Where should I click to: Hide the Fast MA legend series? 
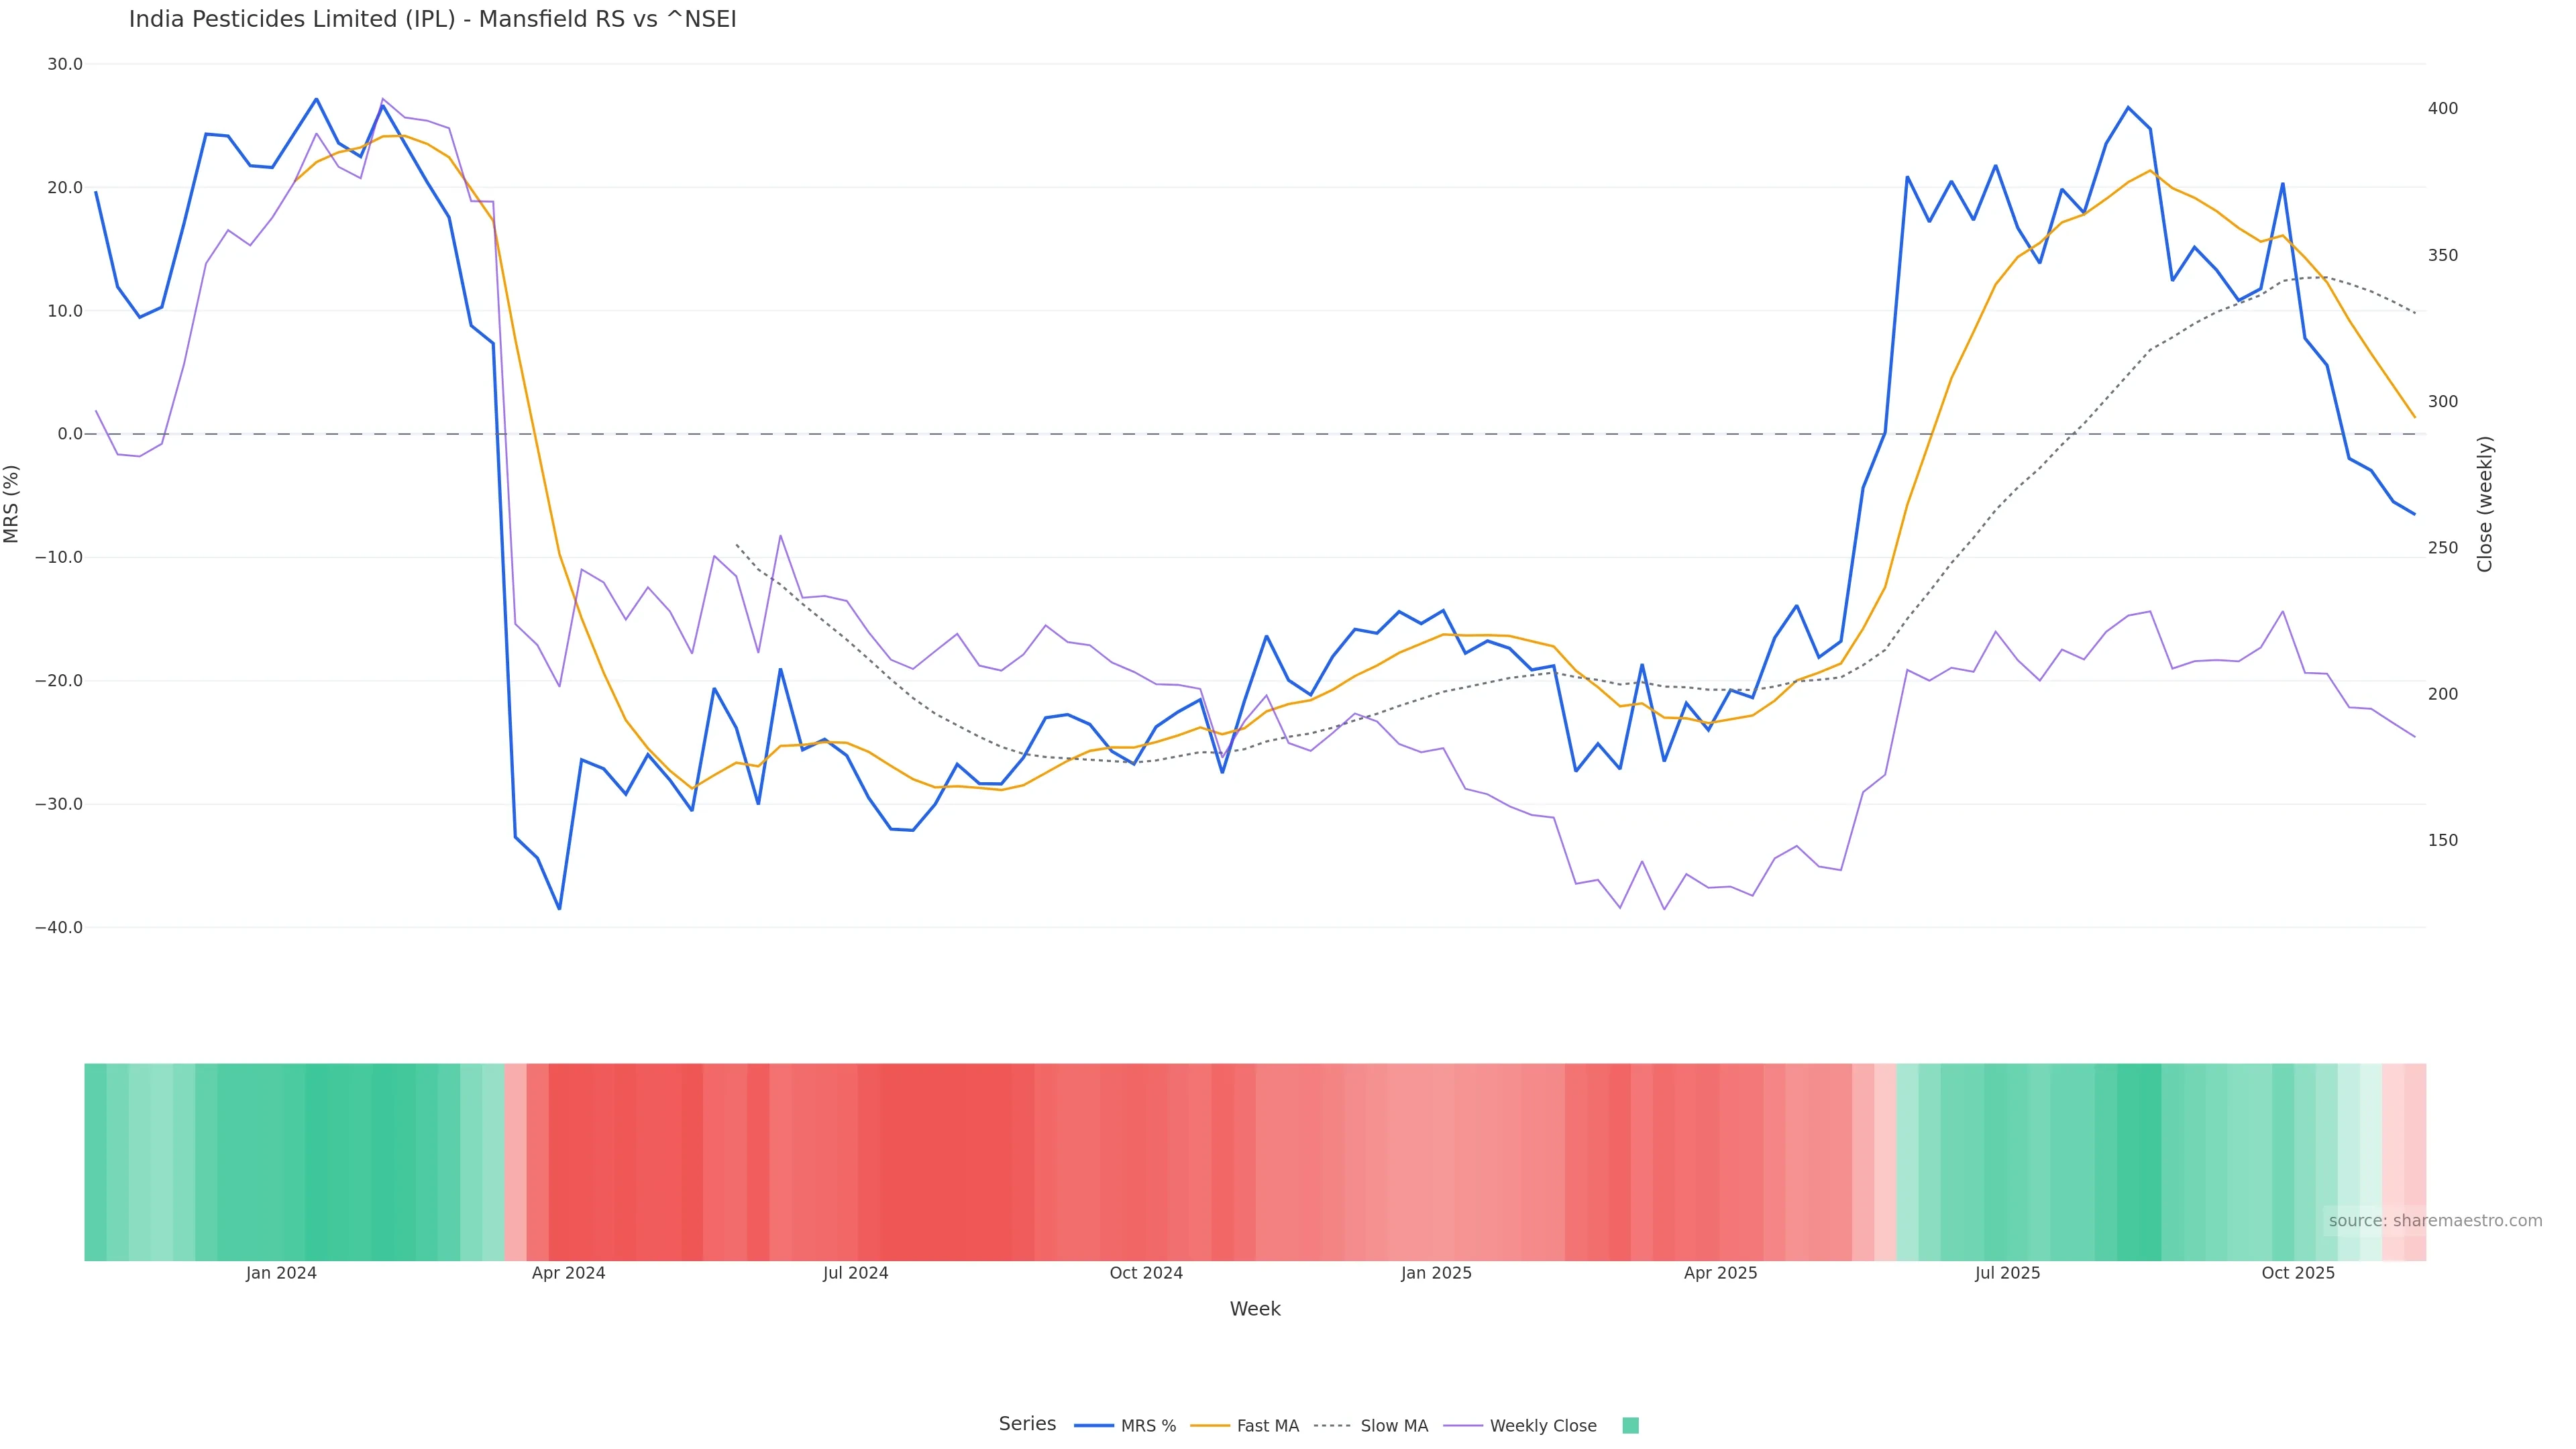[x=1267, y=1426]
